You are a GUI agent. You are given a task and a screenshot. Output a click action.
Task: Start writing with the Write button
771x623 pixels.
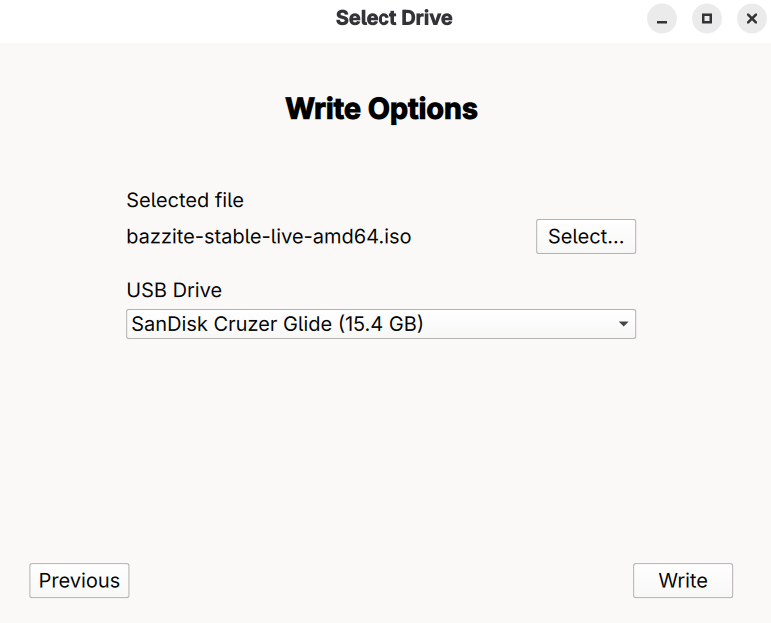(682, 580)
